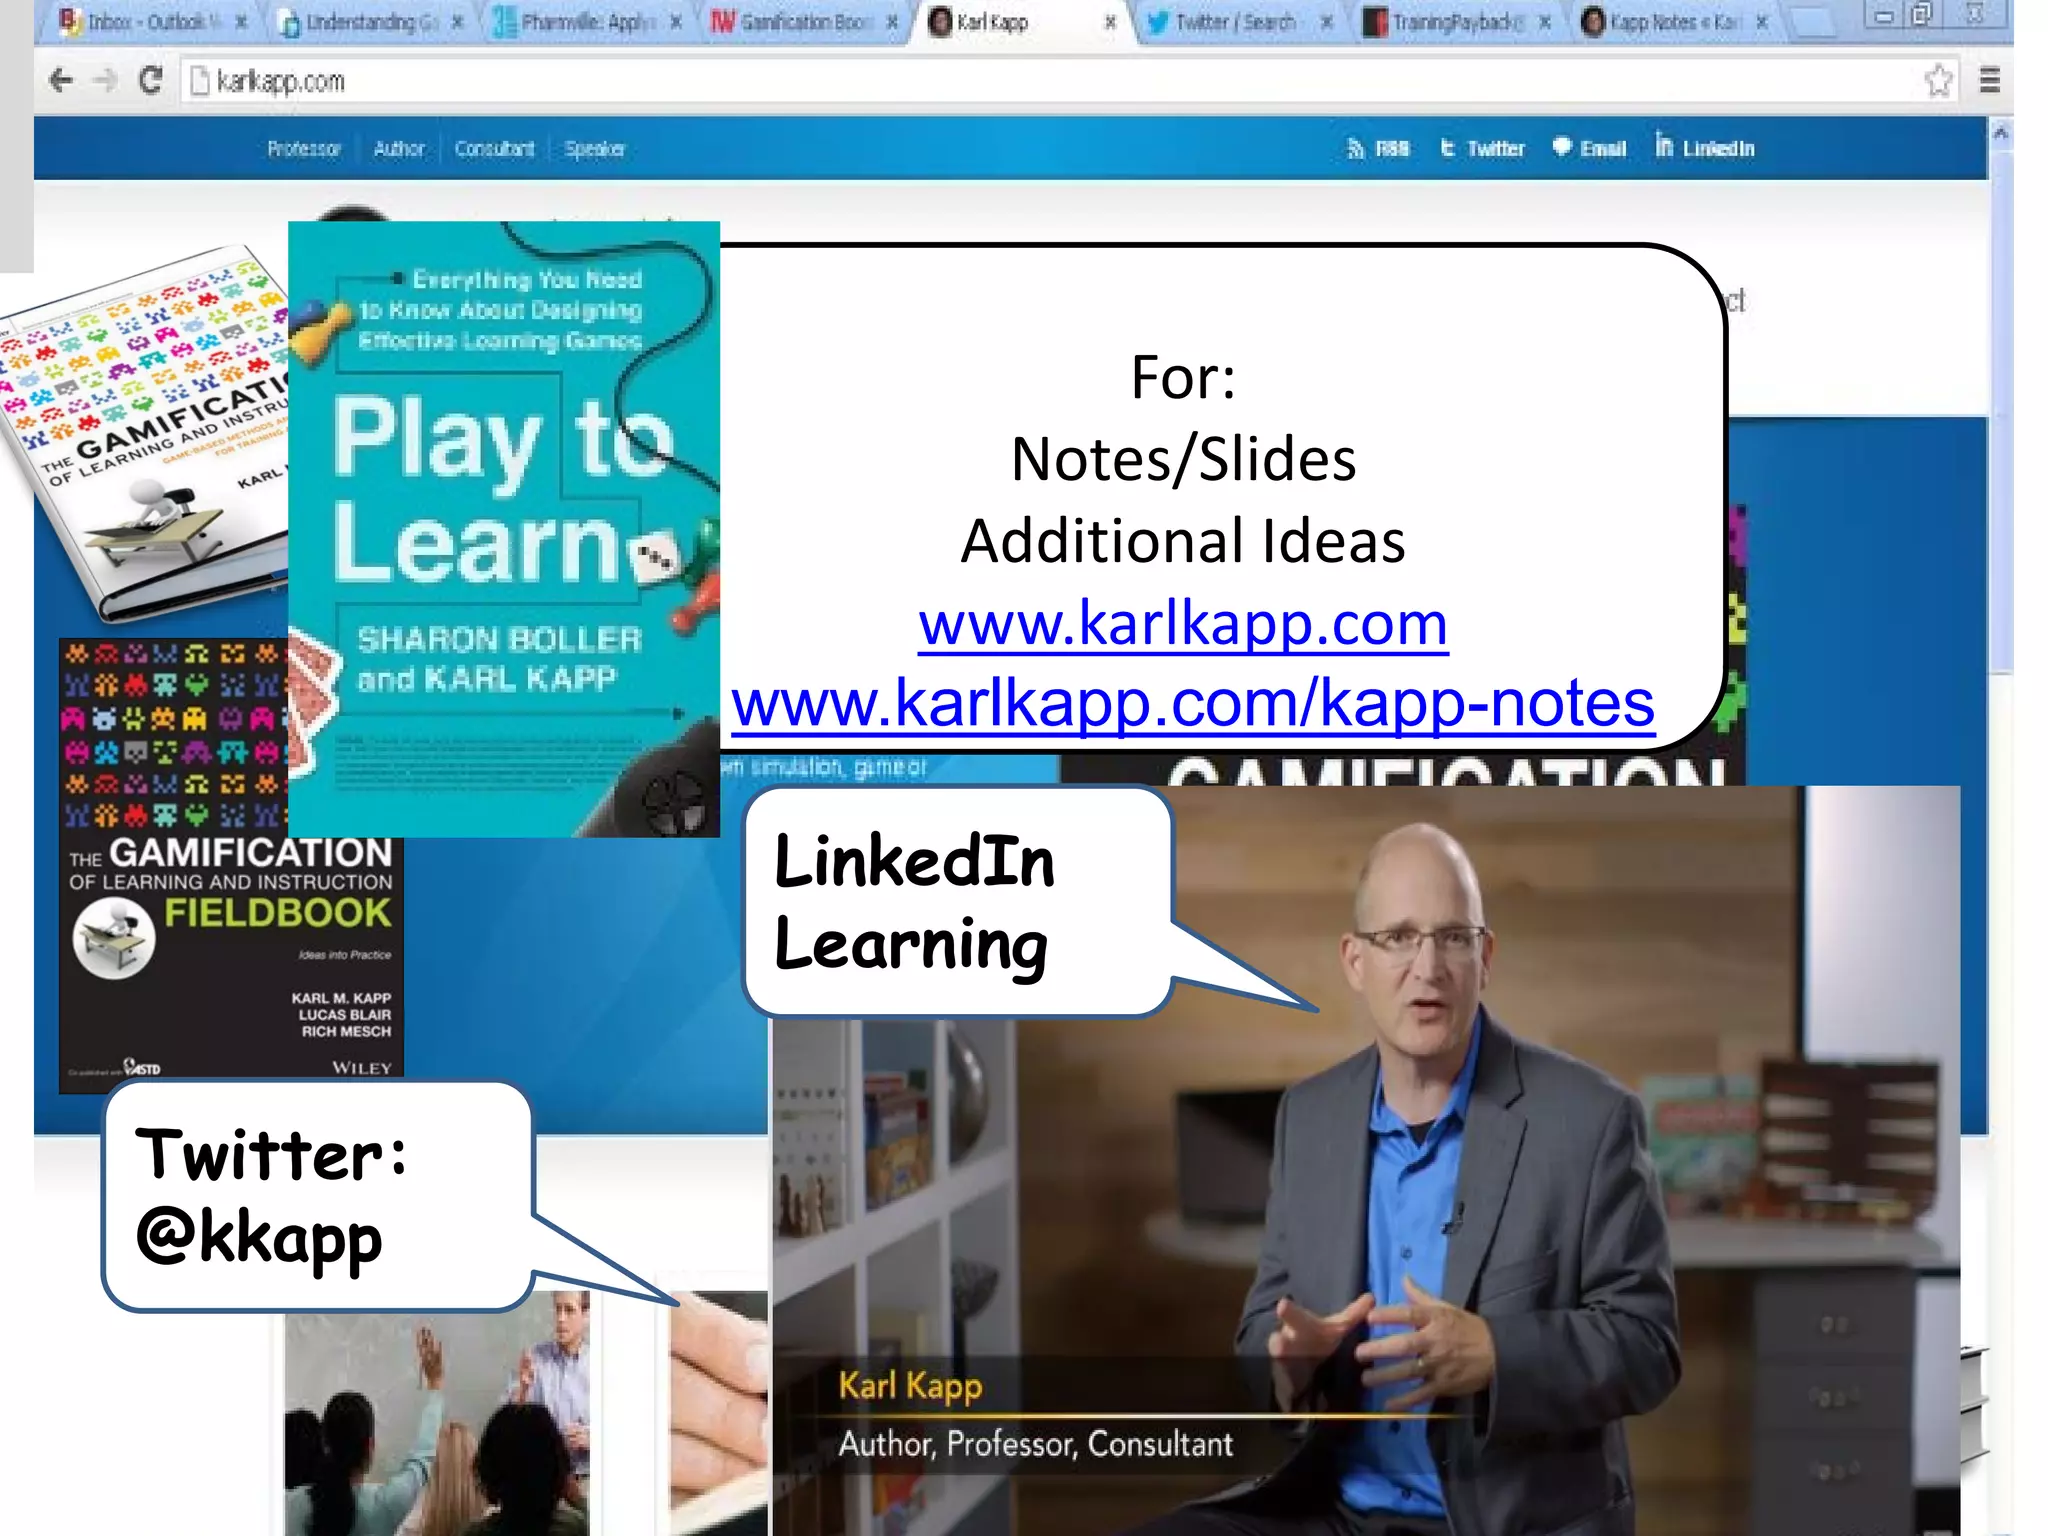This screenshot has width=2048, height=1536.
Task: Click the Outlook favicon on first tab
Action: tap(69, 21)
